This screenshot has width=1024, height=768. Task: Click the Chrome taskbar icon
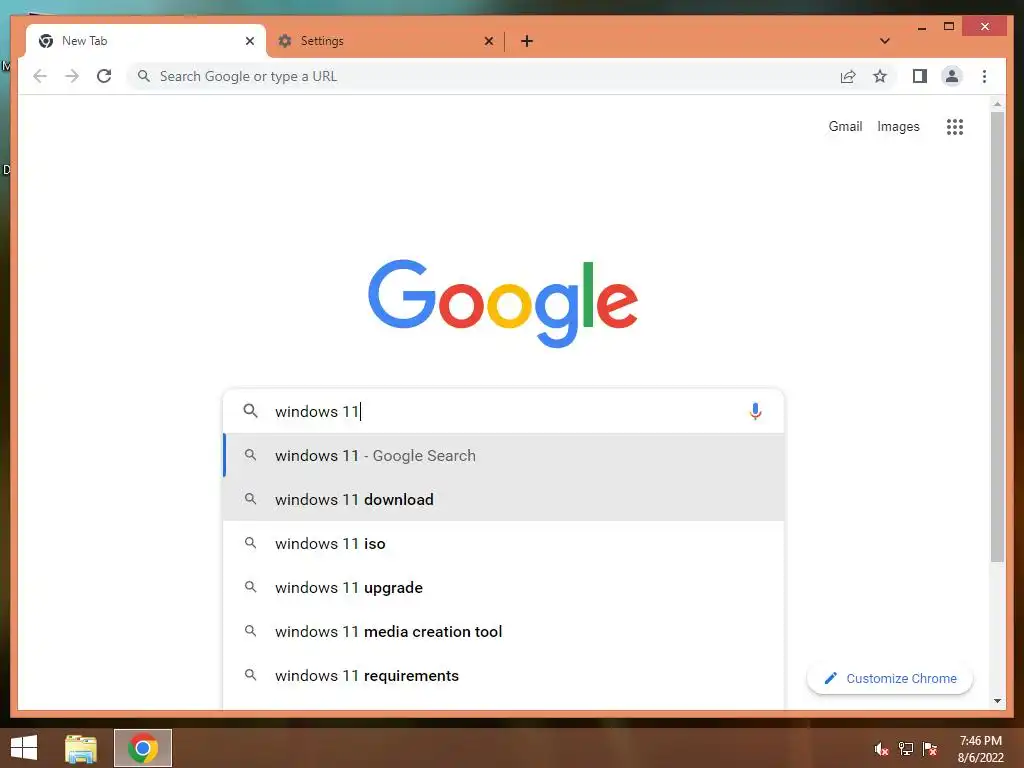pos(143,748)
